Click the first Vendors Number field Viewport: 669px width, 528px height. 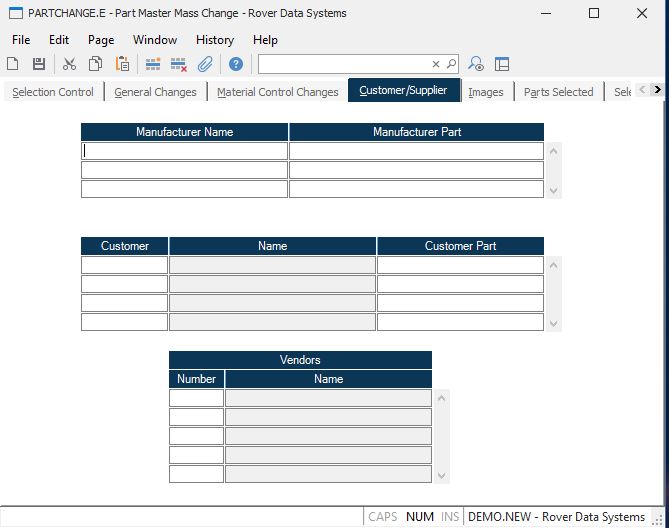pos(196,398)
